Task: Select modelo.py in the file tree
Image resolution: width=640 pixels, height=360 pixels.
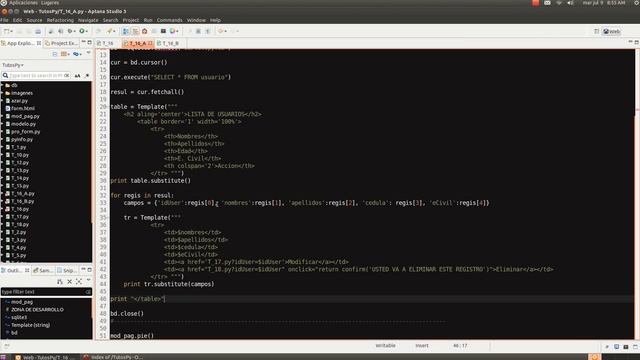Action: pyautogui.click(x=23, y=124)
